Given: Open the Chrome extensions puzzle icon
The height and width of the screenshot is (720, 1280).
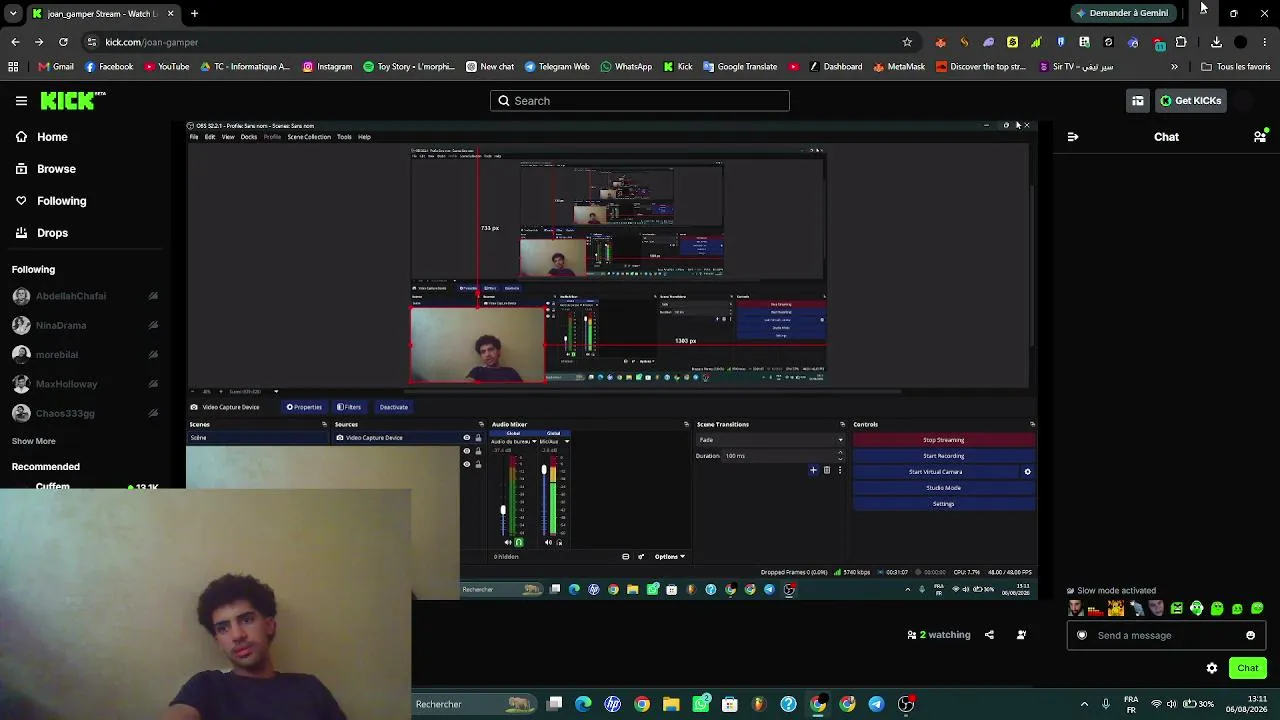Looking at the screenshot, I should [1181, 42].
